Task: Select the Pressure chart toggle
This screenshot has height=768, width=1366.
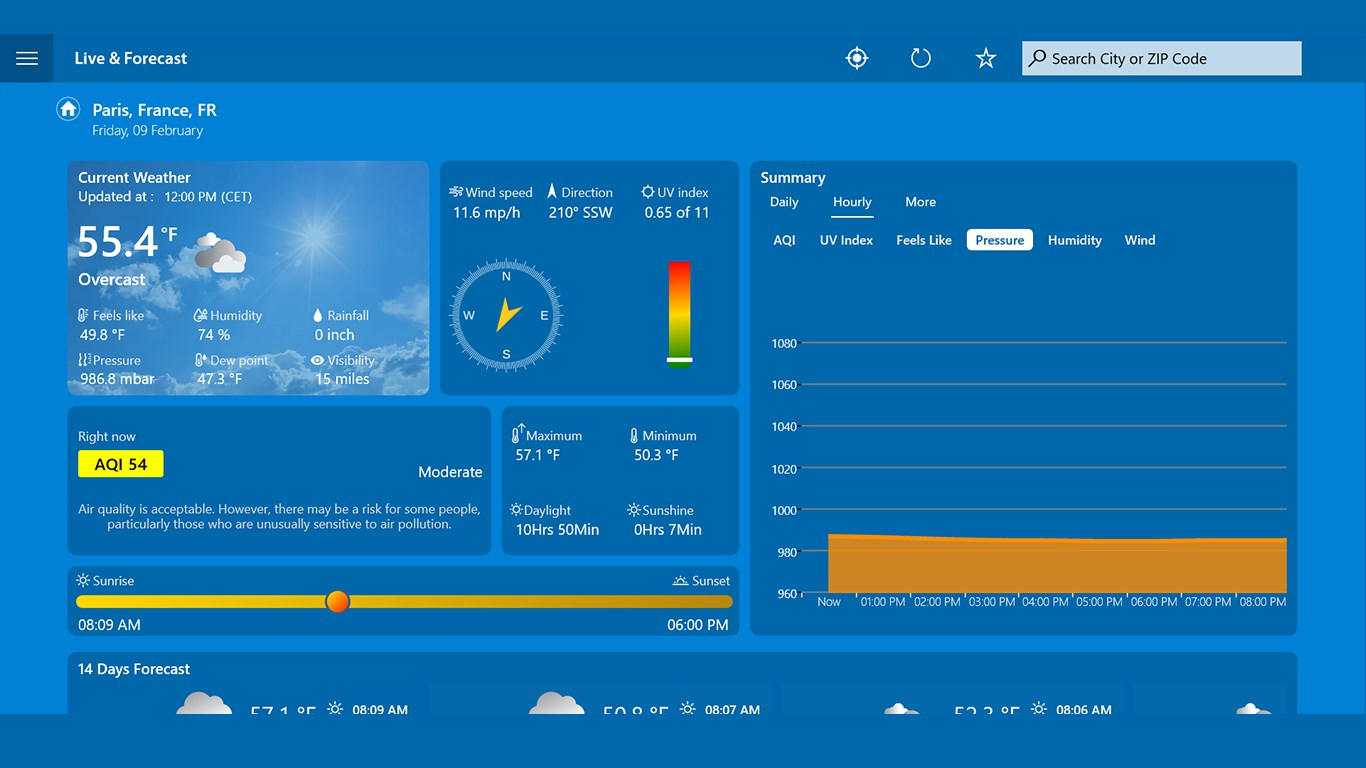Action: tap(998, 240)
